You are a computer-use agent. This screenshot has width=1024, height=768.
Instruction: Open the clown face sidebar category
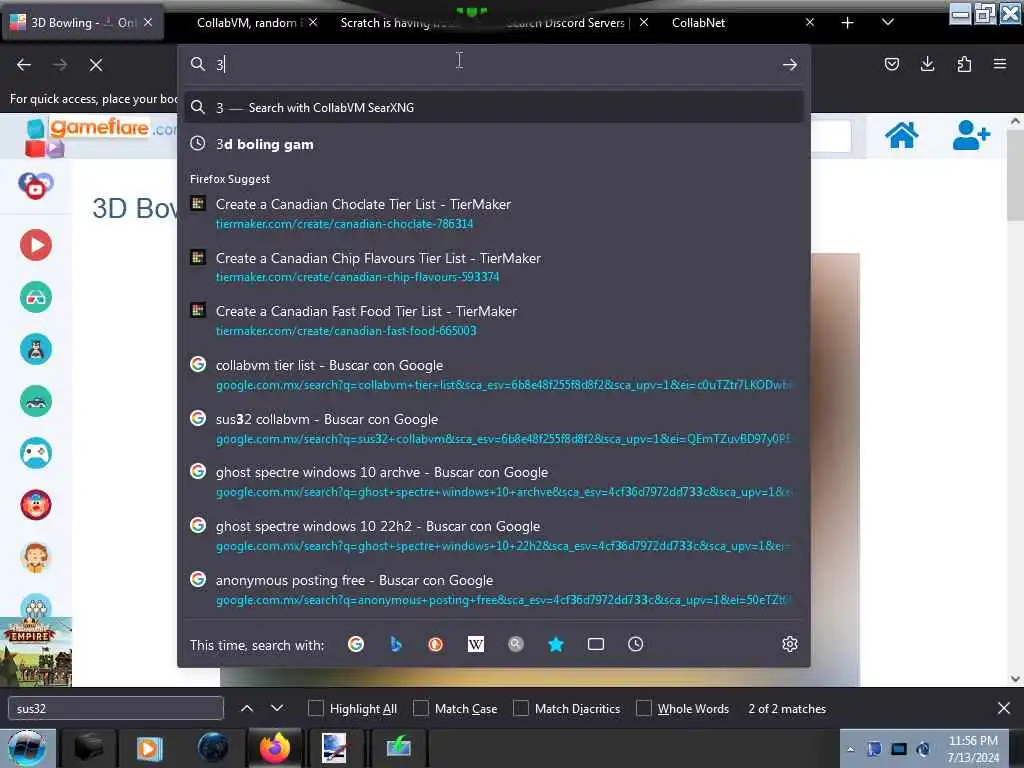pyautogui.click(x=36, y=505)
